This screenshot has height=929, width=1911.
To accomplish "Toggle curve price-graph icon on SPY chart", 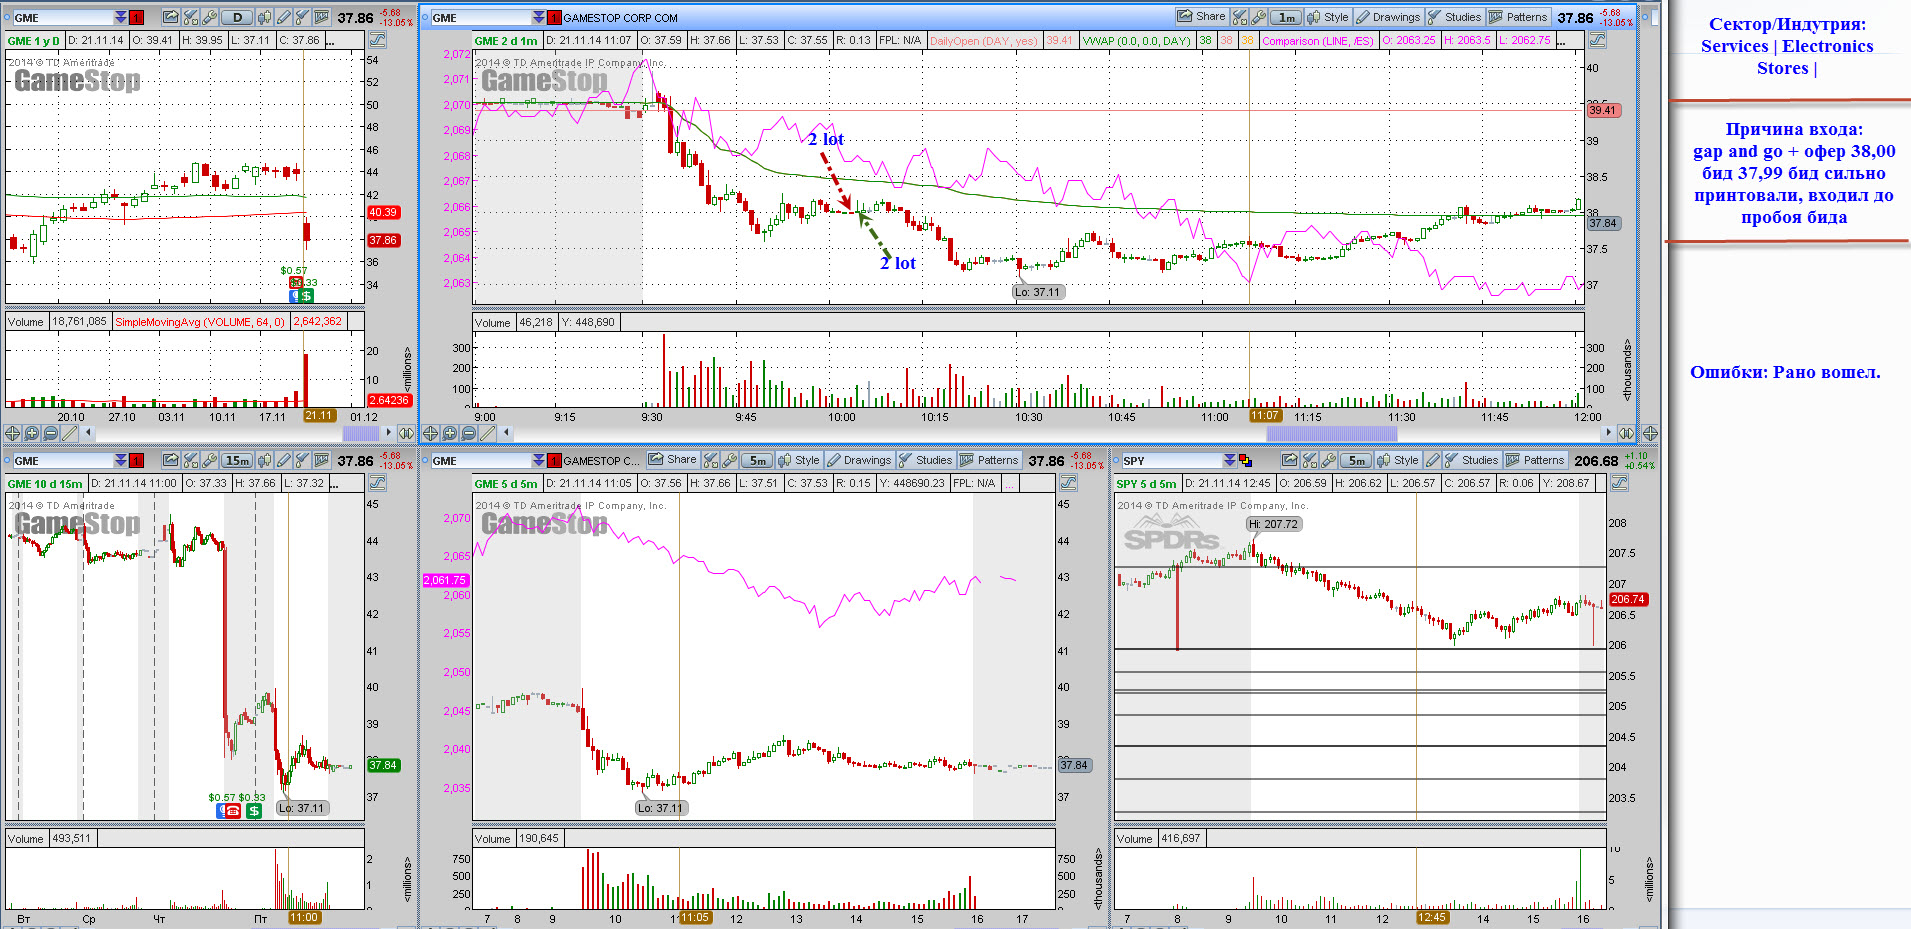I will coord(1619,483).
